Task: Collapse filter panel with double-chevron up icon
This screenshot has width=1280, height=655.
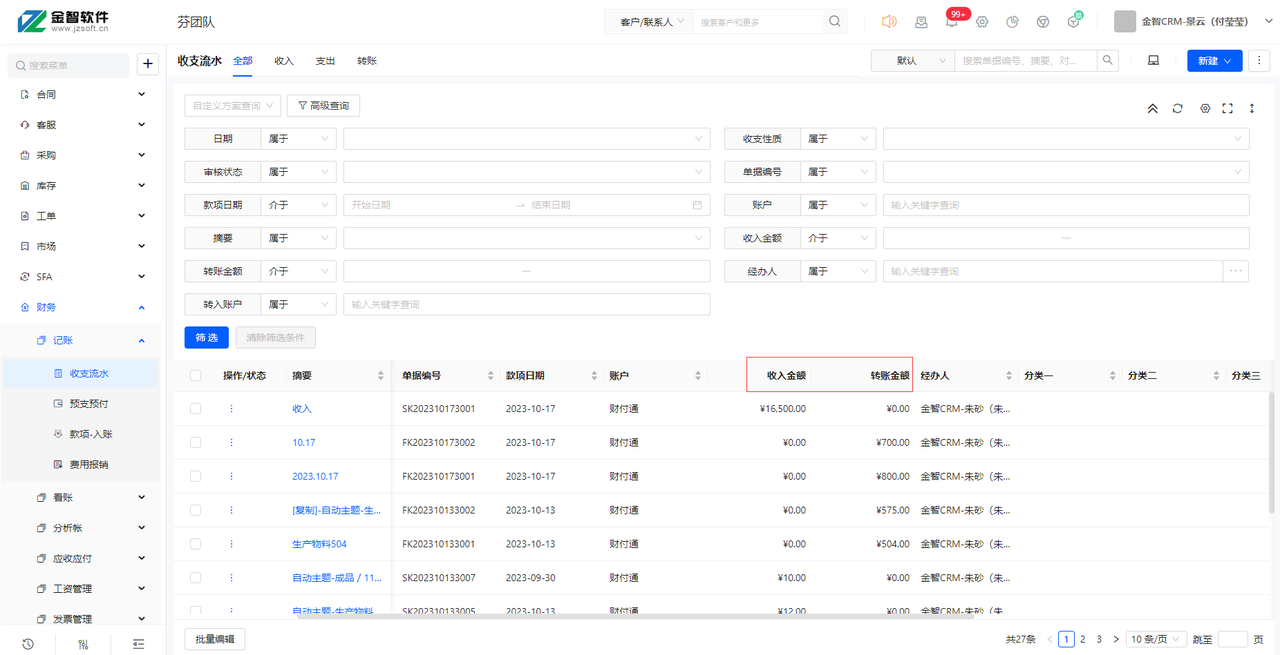Action: (1152, 108)
